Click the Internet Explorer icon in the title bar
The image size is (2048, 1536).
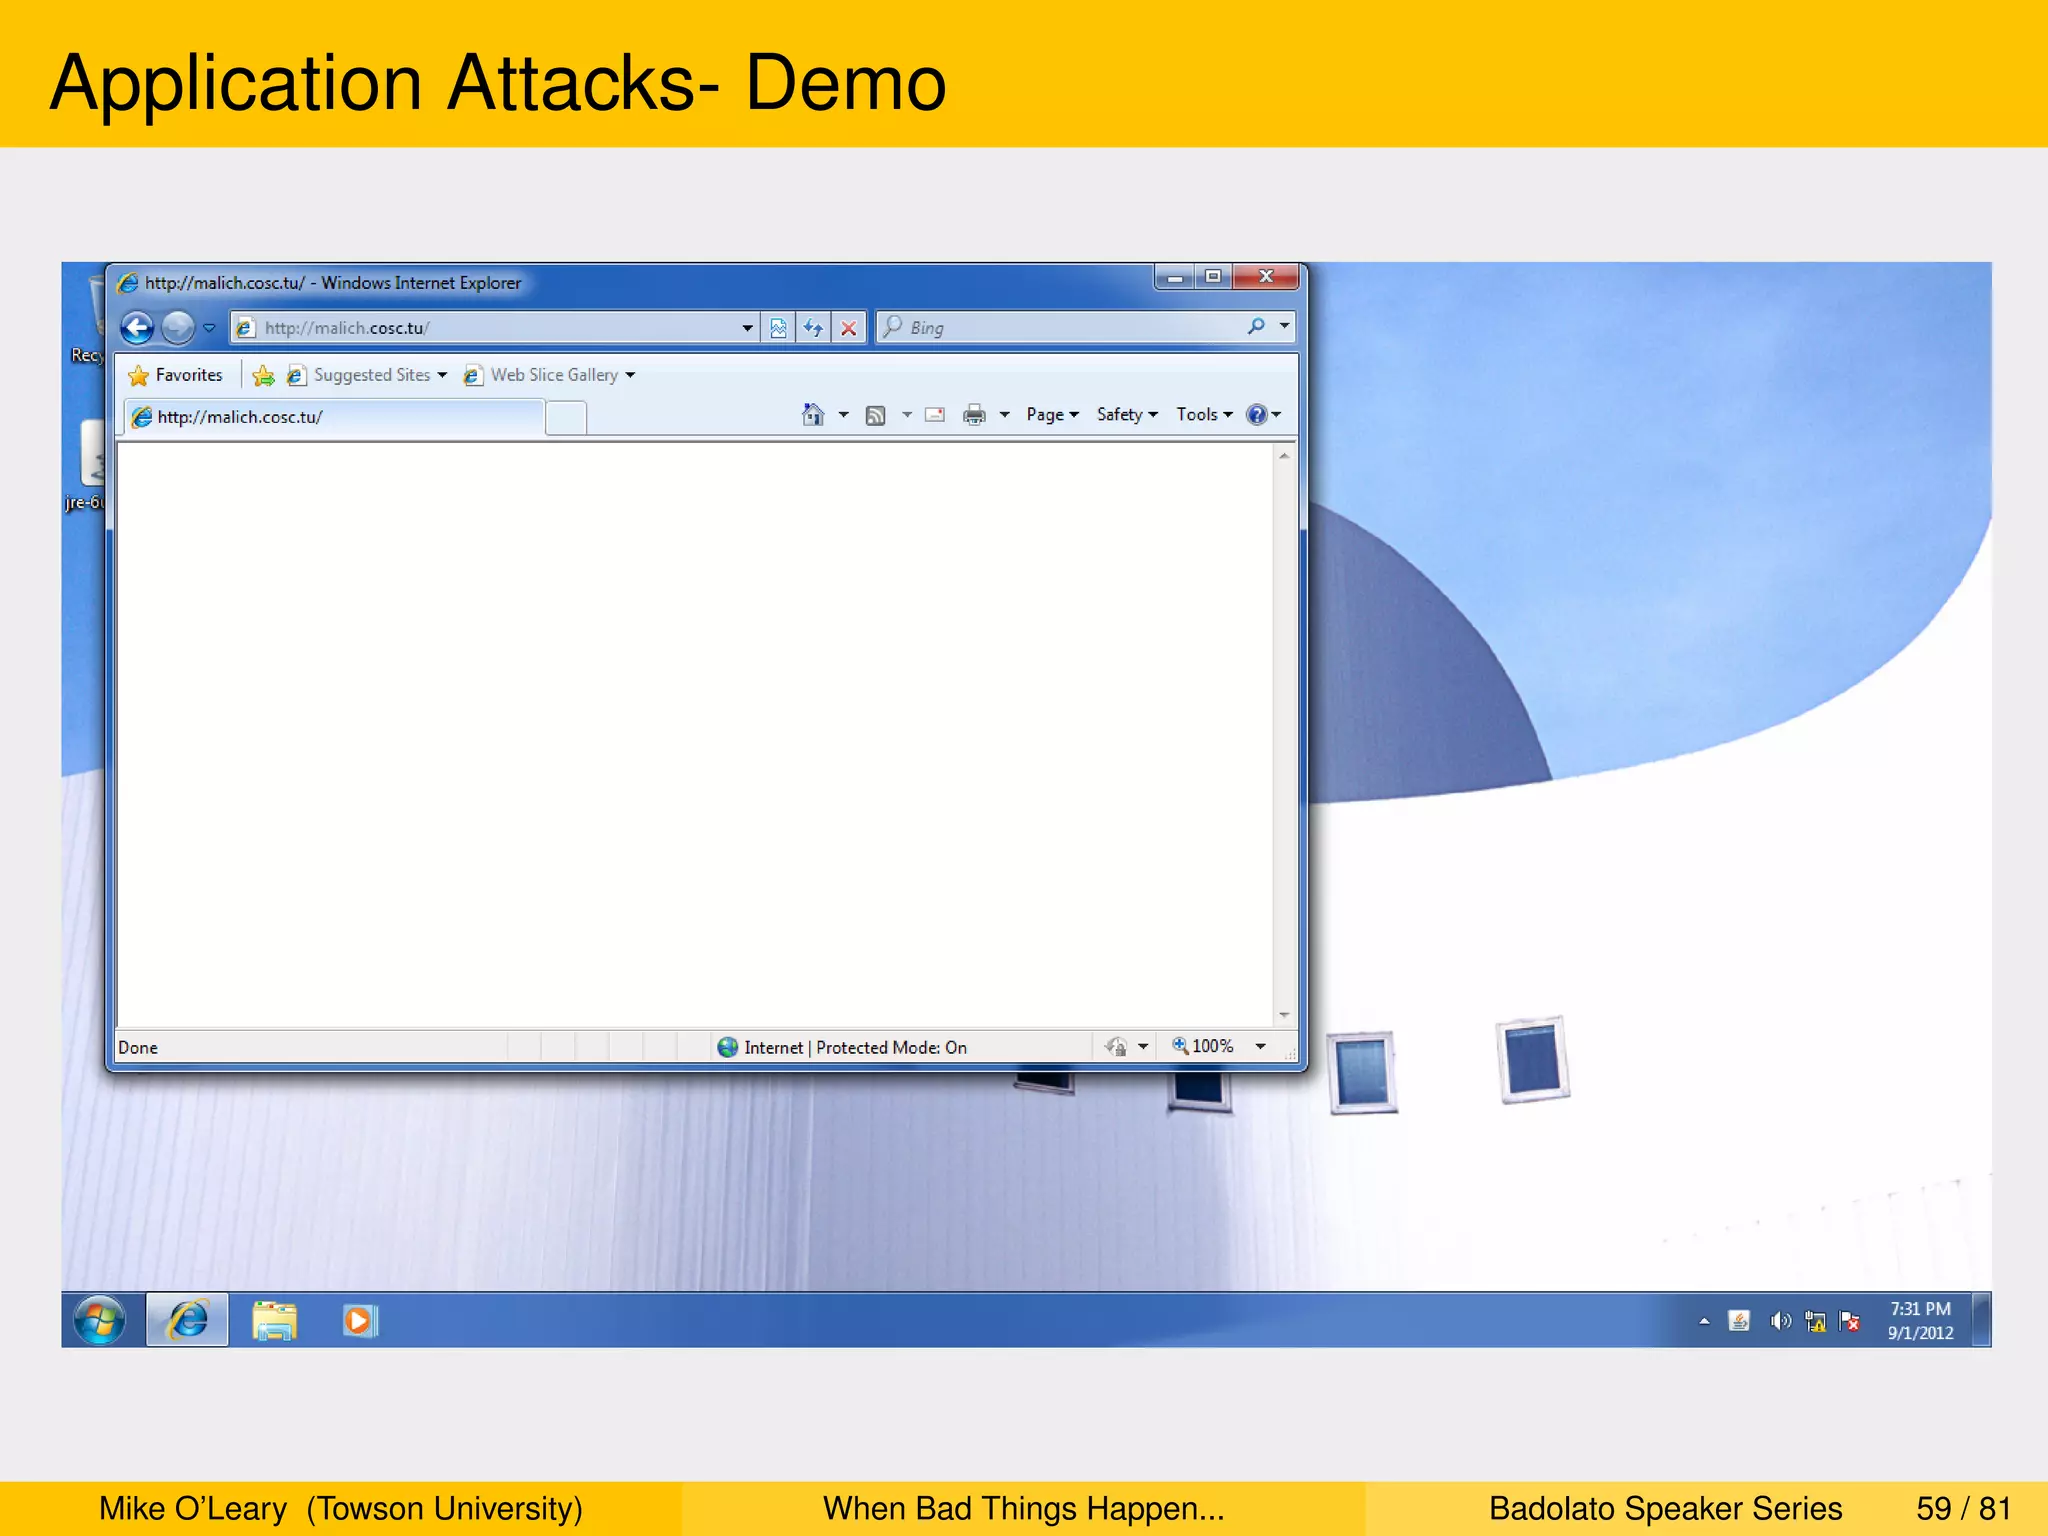click(x=128, y=283)
